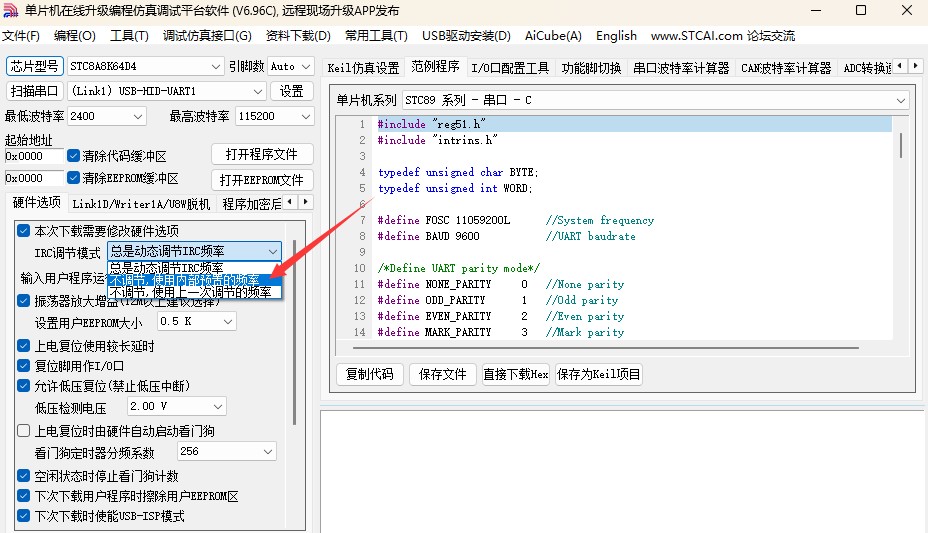Click the STC app icon in title bar

[11, 11]
